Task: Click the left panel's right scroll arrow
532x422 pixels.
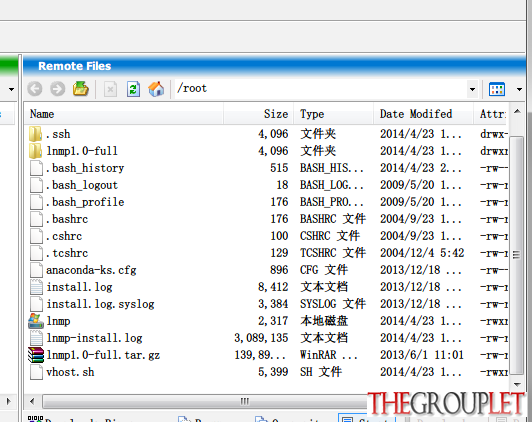Action: tap(9, 402)
